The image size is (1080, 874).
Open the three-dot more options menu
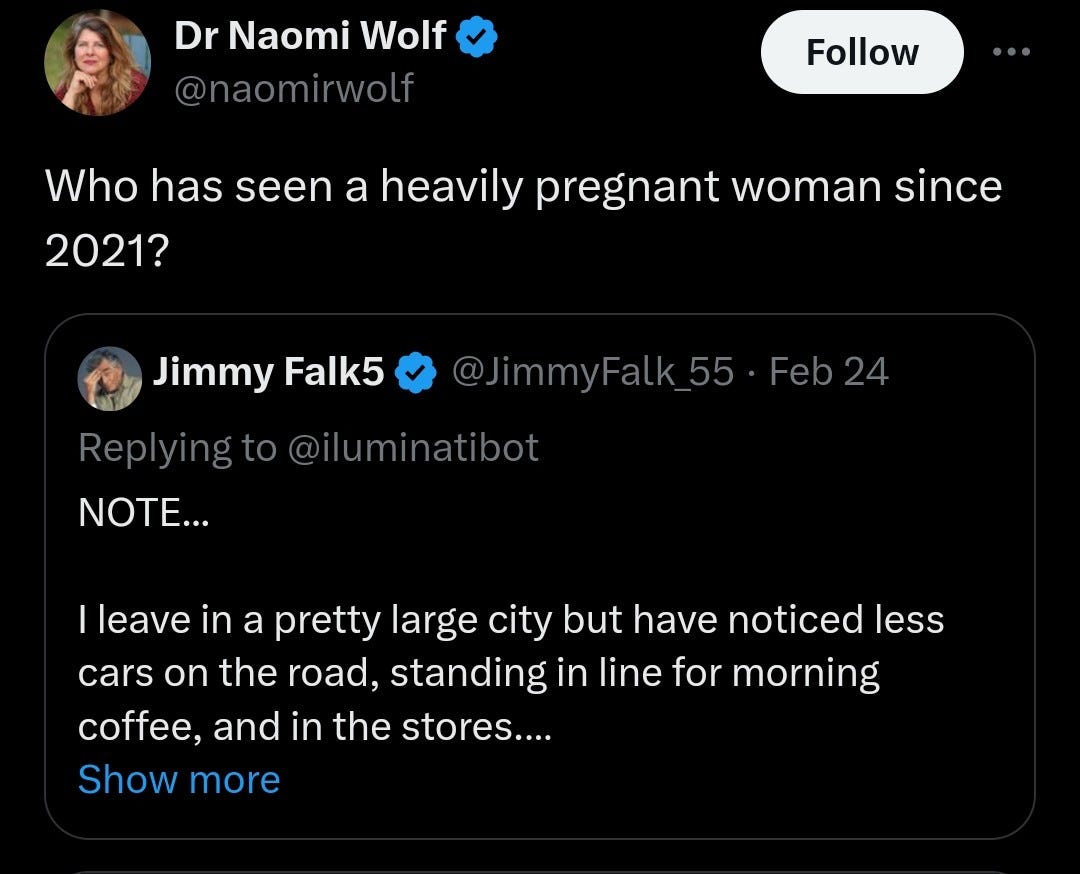click(1010, 52)
